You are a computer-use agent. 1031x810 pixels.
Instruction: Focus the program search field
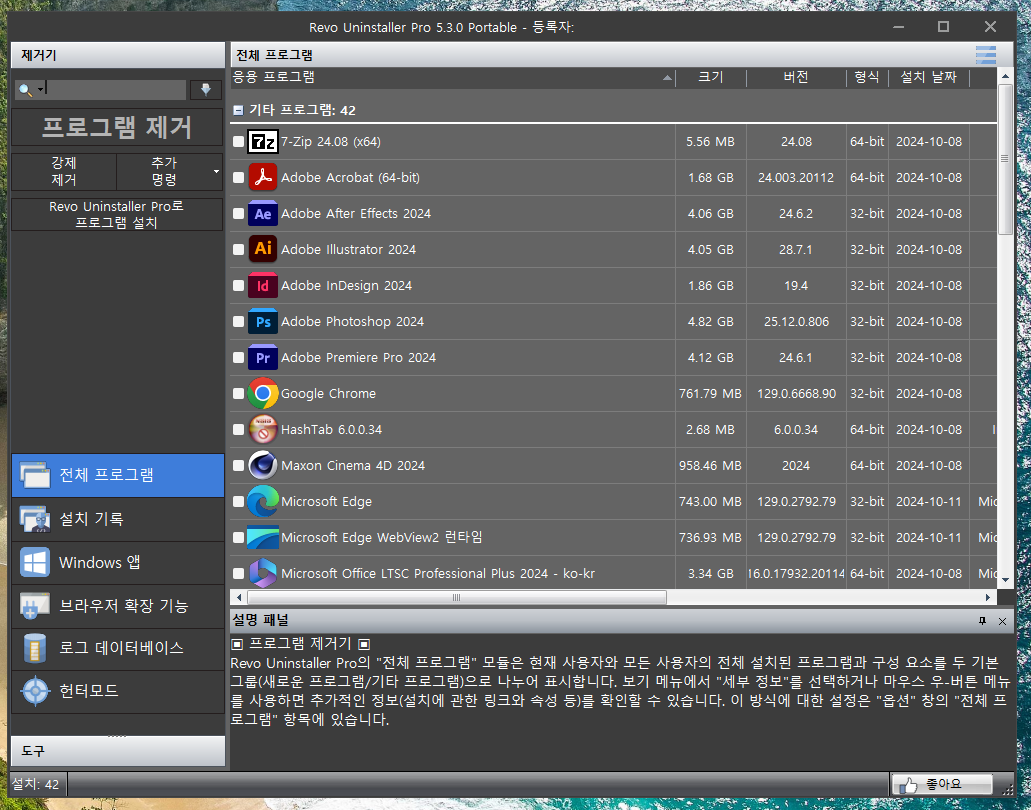115,90
